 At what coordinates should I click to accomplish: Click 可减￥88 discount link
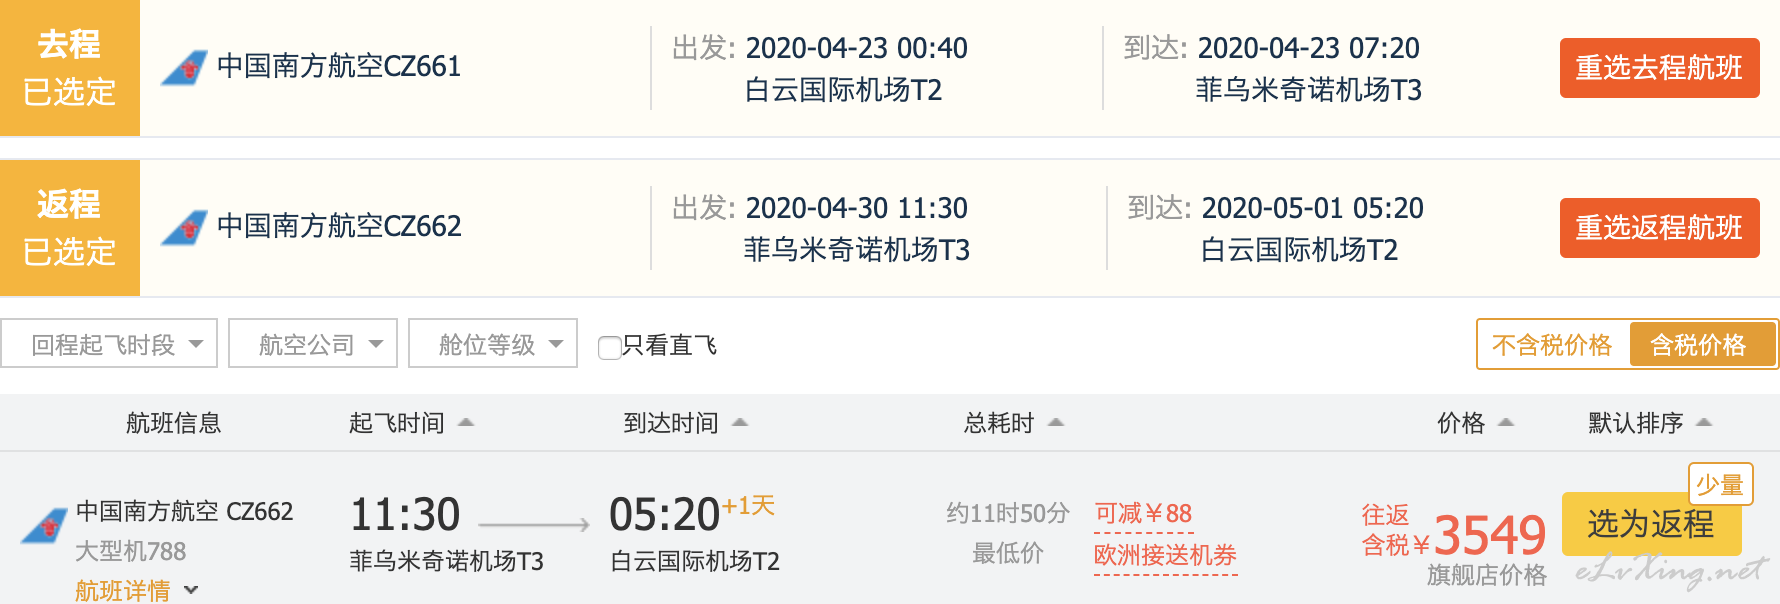tap(1143, 514)
